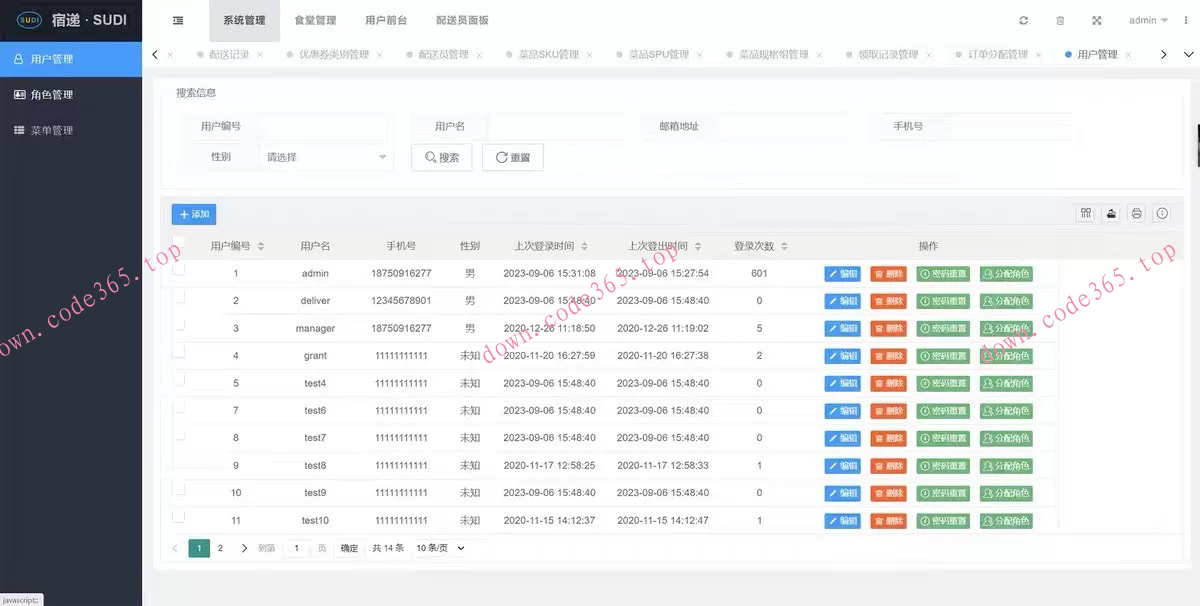The height and width of the screenshot is (606, 1200).
Task: Click the clear cache trash icon
Action: (x=1060, y=20)
